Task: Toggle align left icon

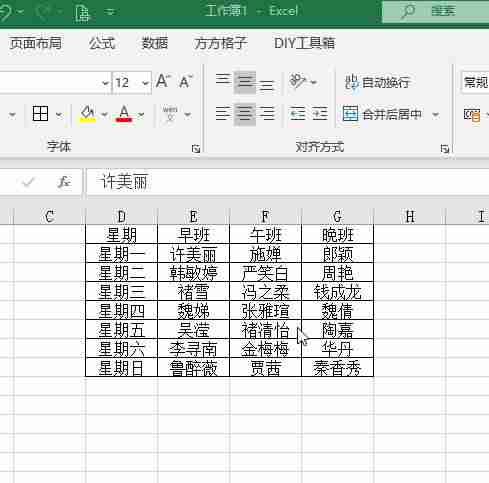Action: (x=223, y=114)
